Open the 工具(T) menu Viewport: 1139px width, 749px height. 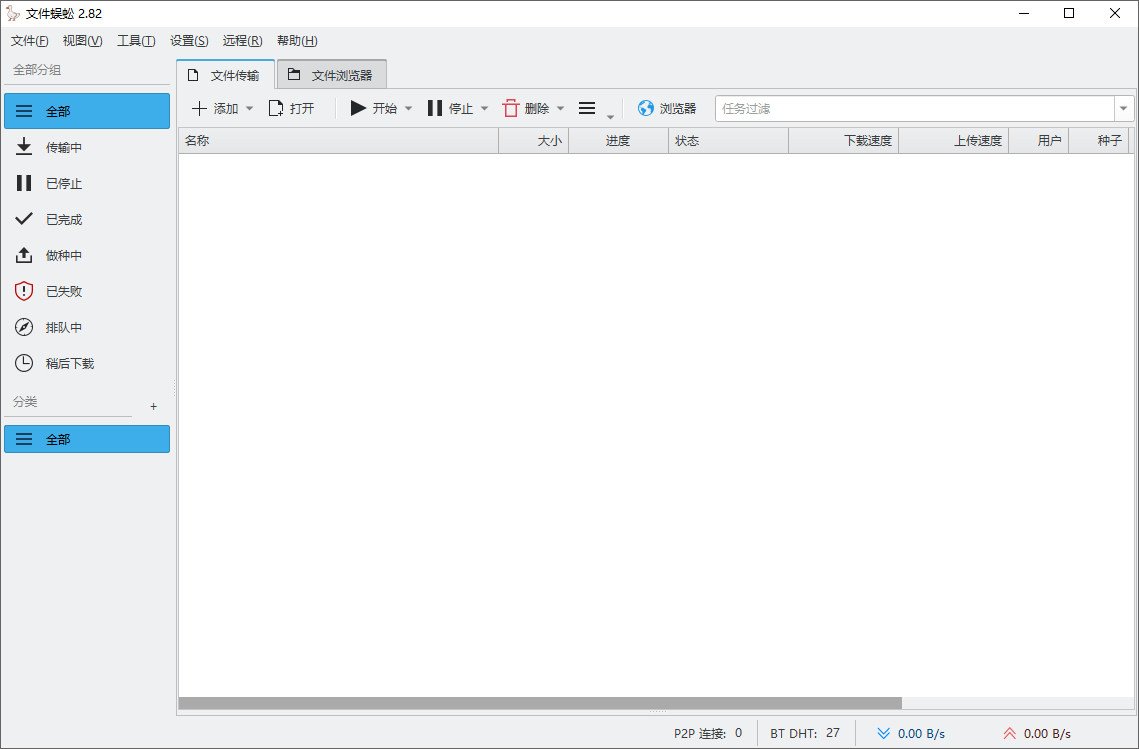pyautogui.click(x=136, y=41)
